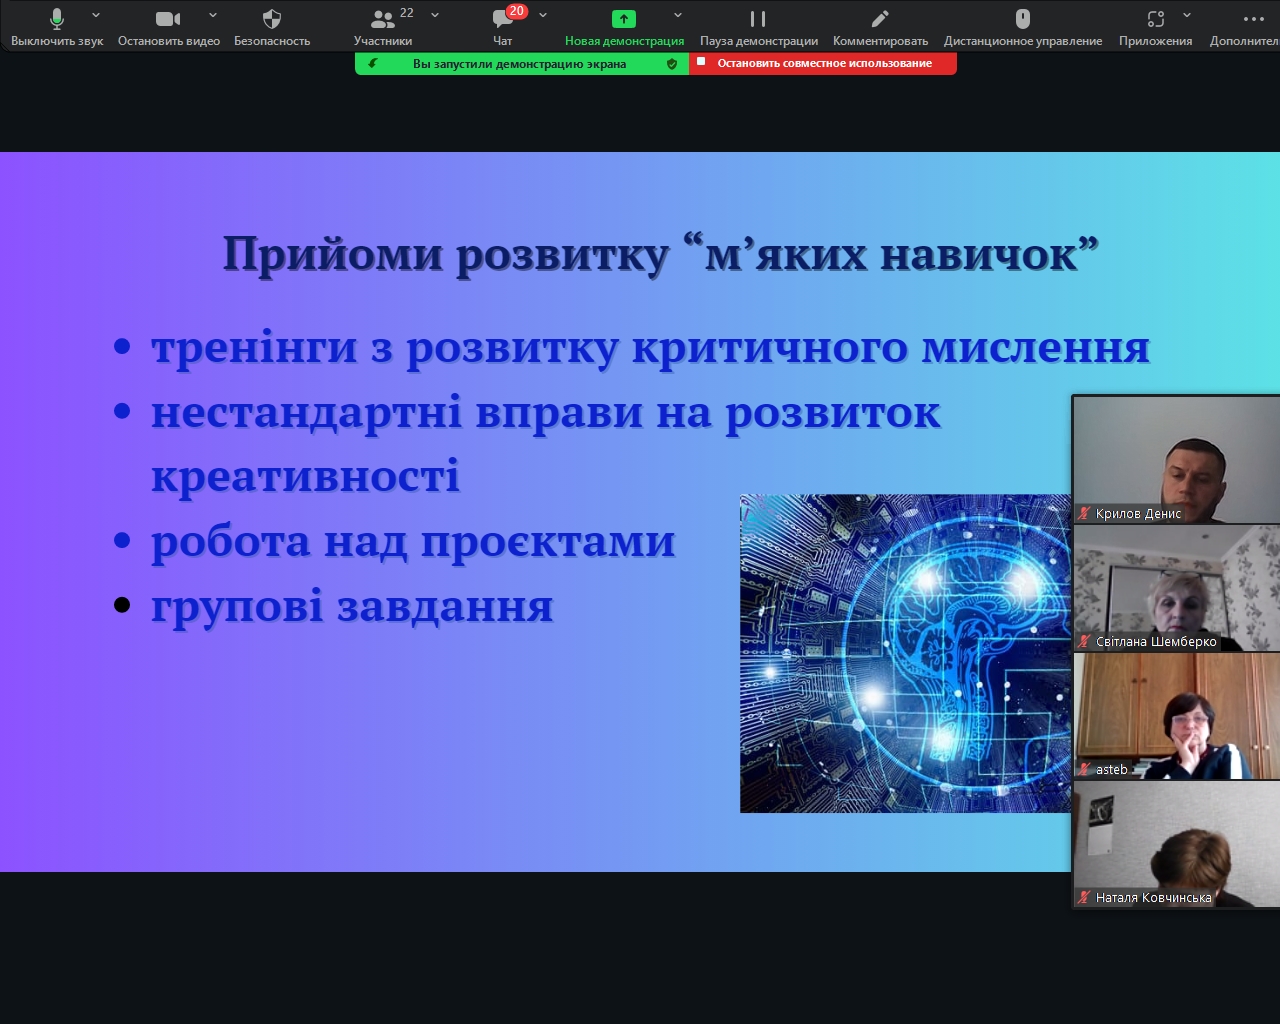The width and height of the screenshot is (1280, 1024).
Task: Open the Чат chat panel
Action: point(503,27)
